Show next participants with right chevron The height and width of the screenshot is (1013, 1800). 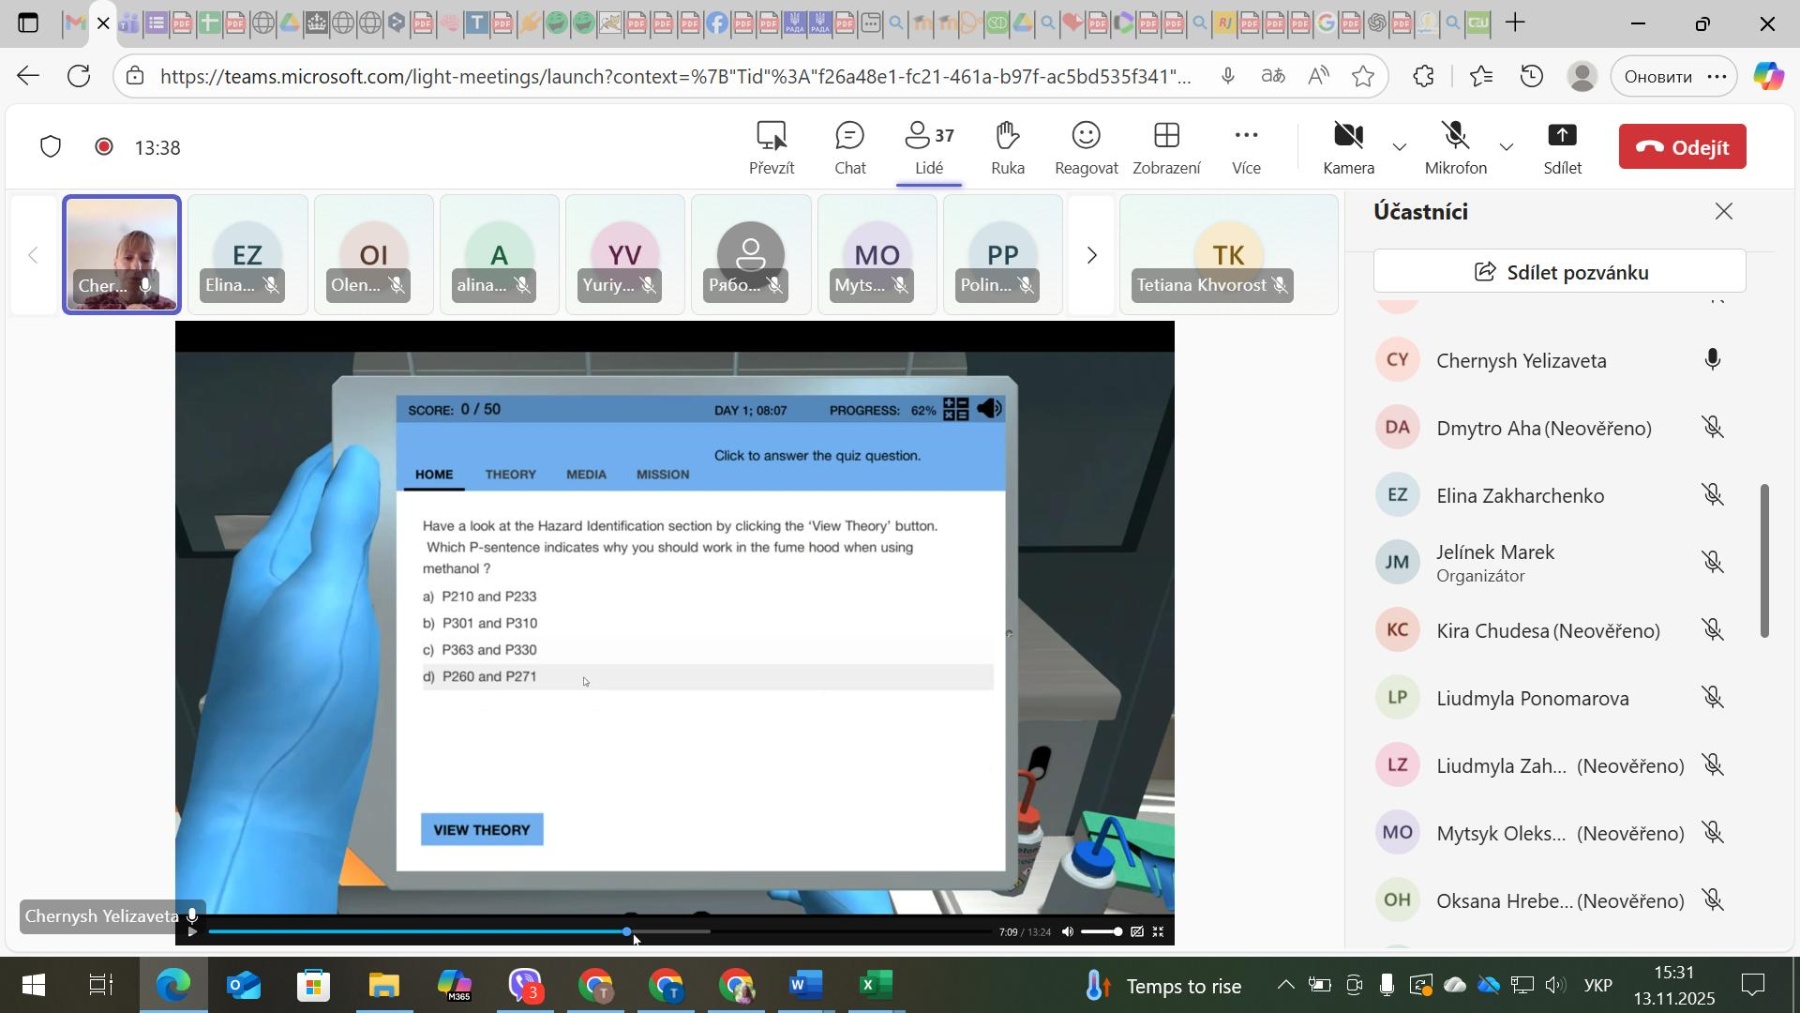pos(1091,256)
